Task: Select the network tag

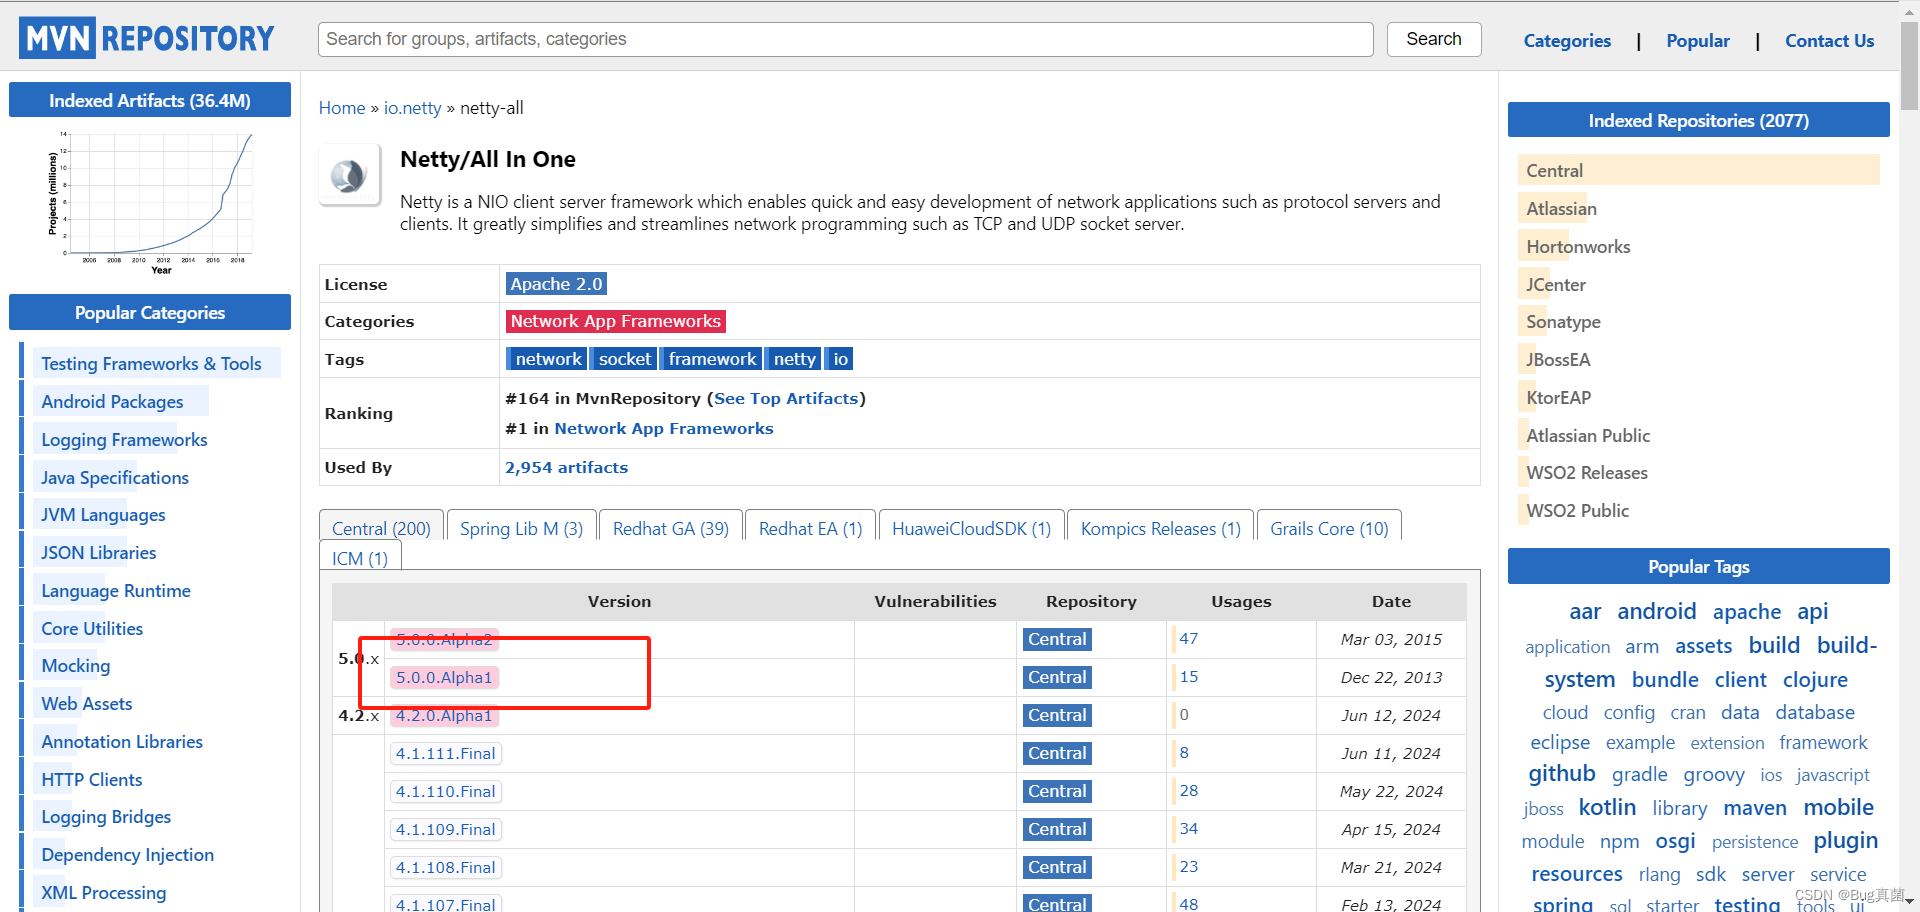Action: (548, 359)
